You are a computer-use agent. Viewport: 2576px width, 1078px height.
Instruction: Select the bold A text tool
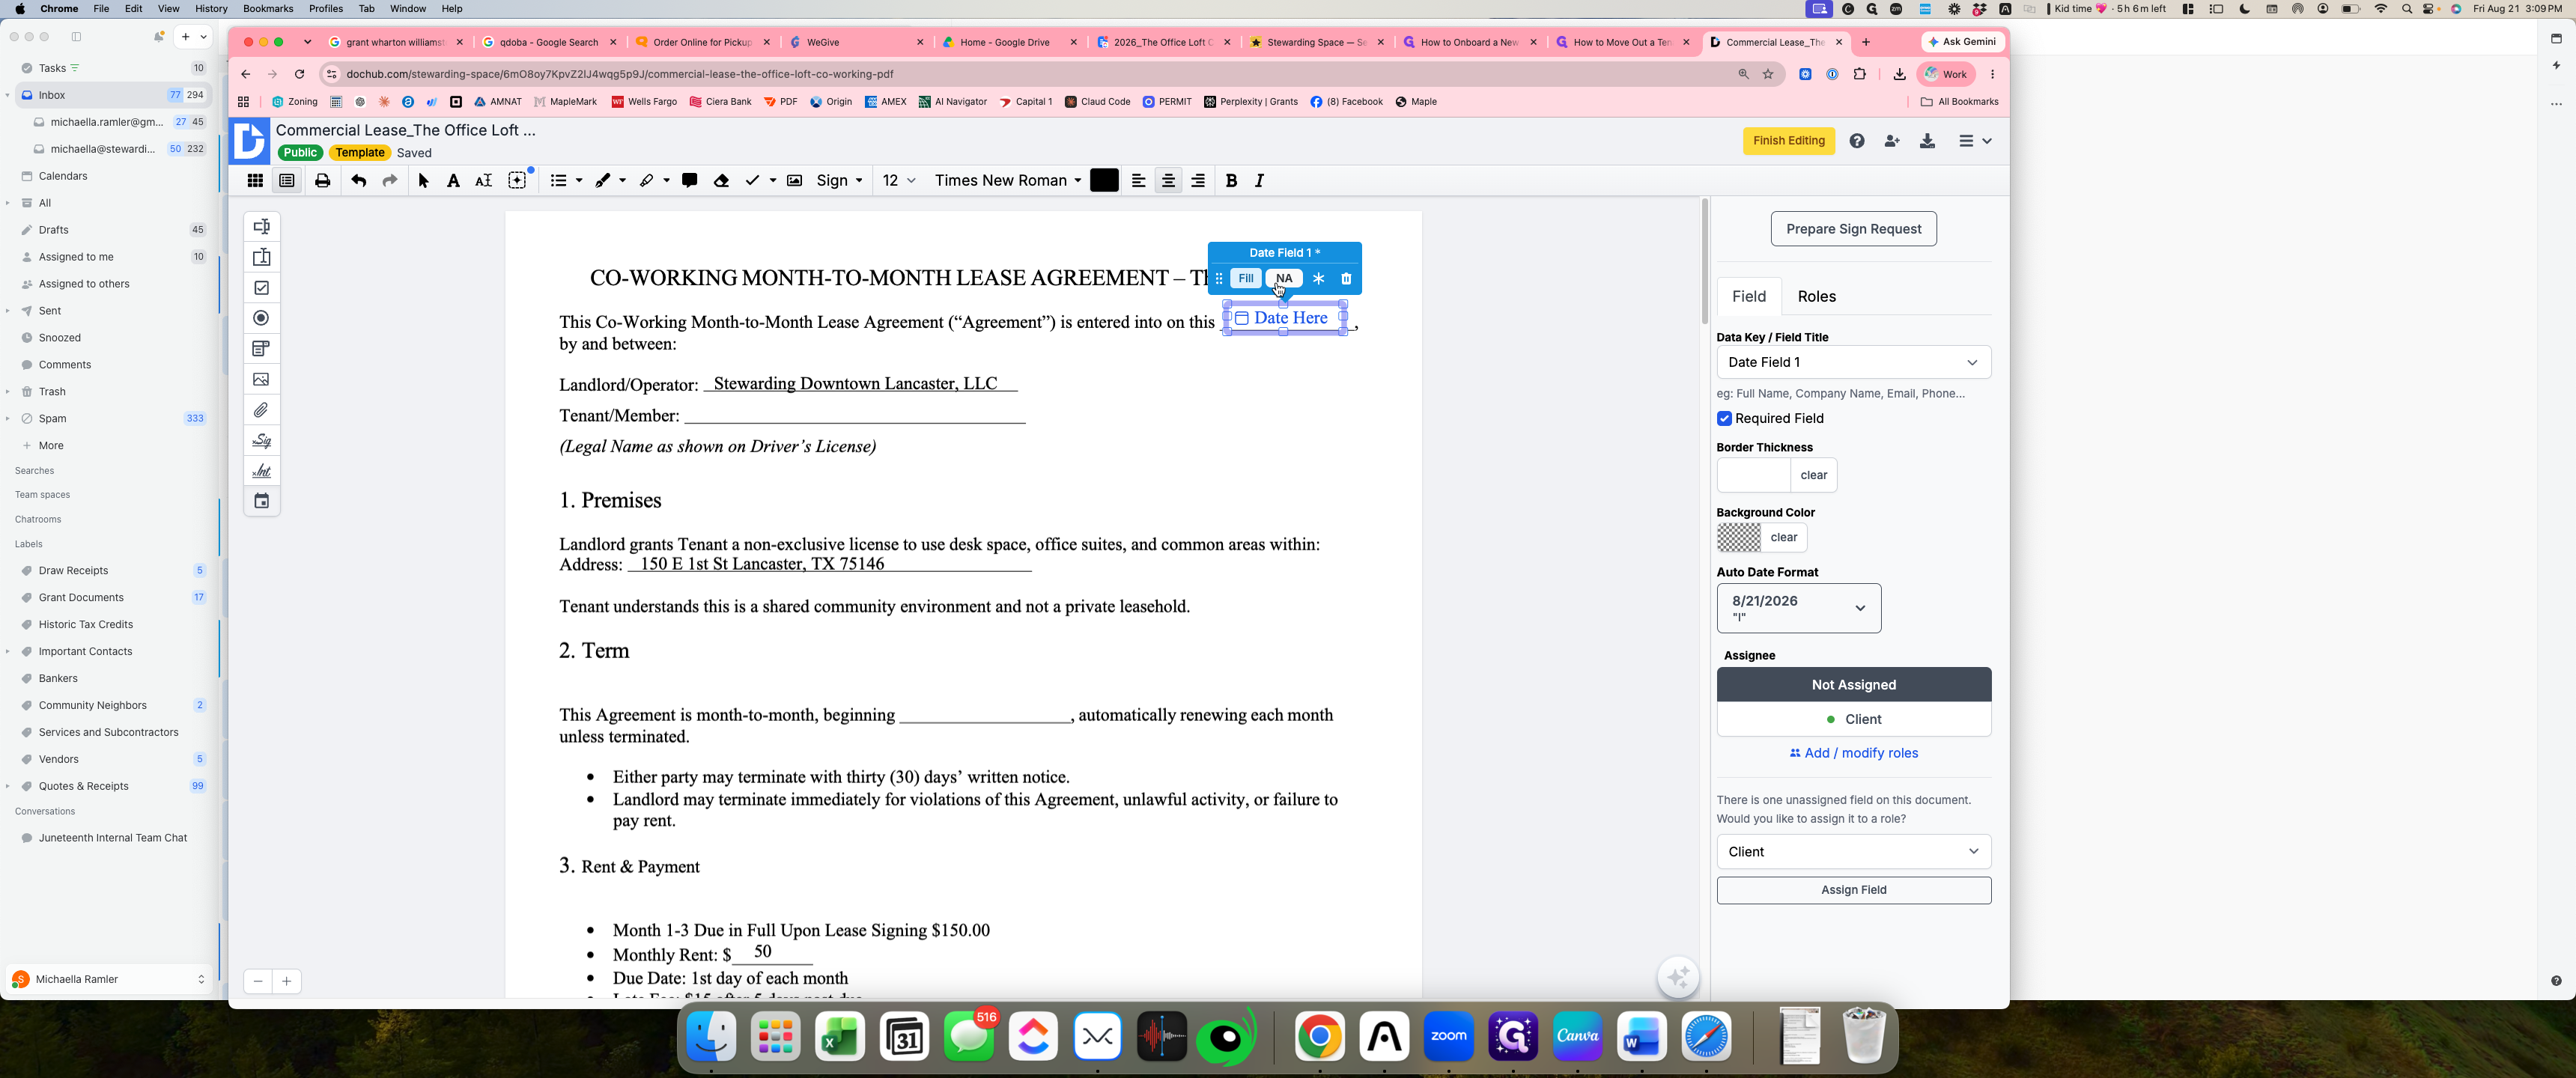453,181
